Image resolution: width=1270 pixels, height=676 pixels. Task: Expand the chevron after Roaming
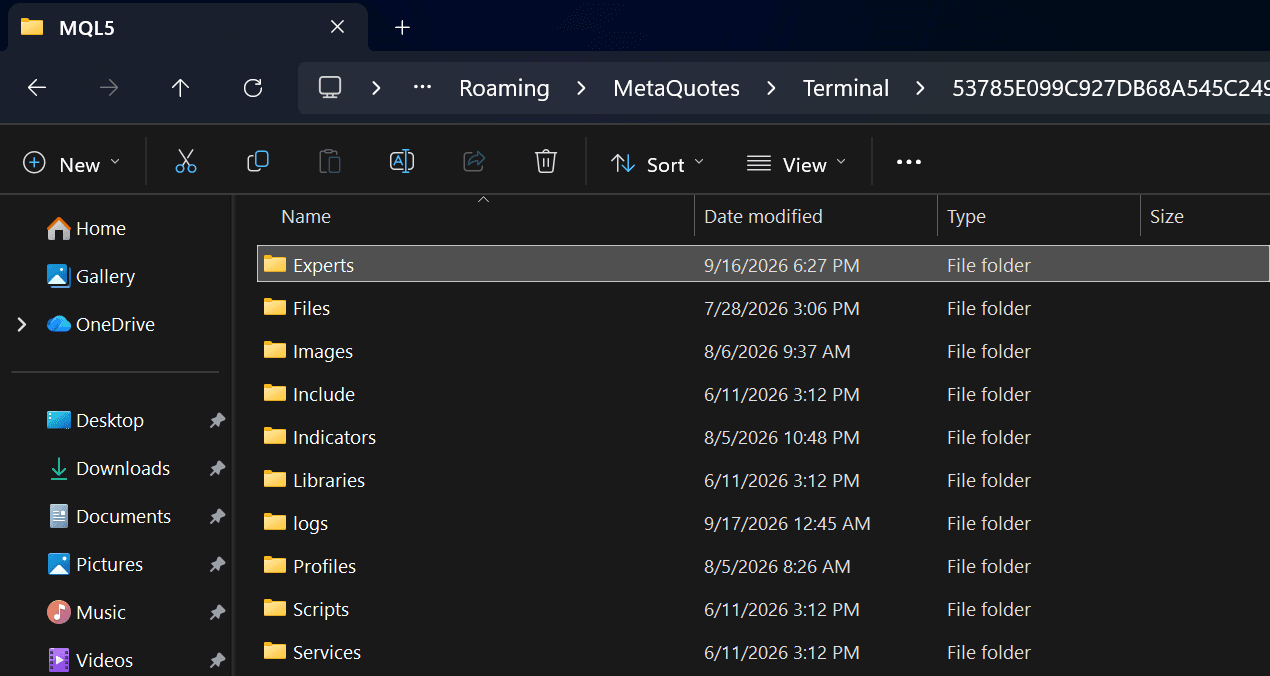(x=582, y=88)
